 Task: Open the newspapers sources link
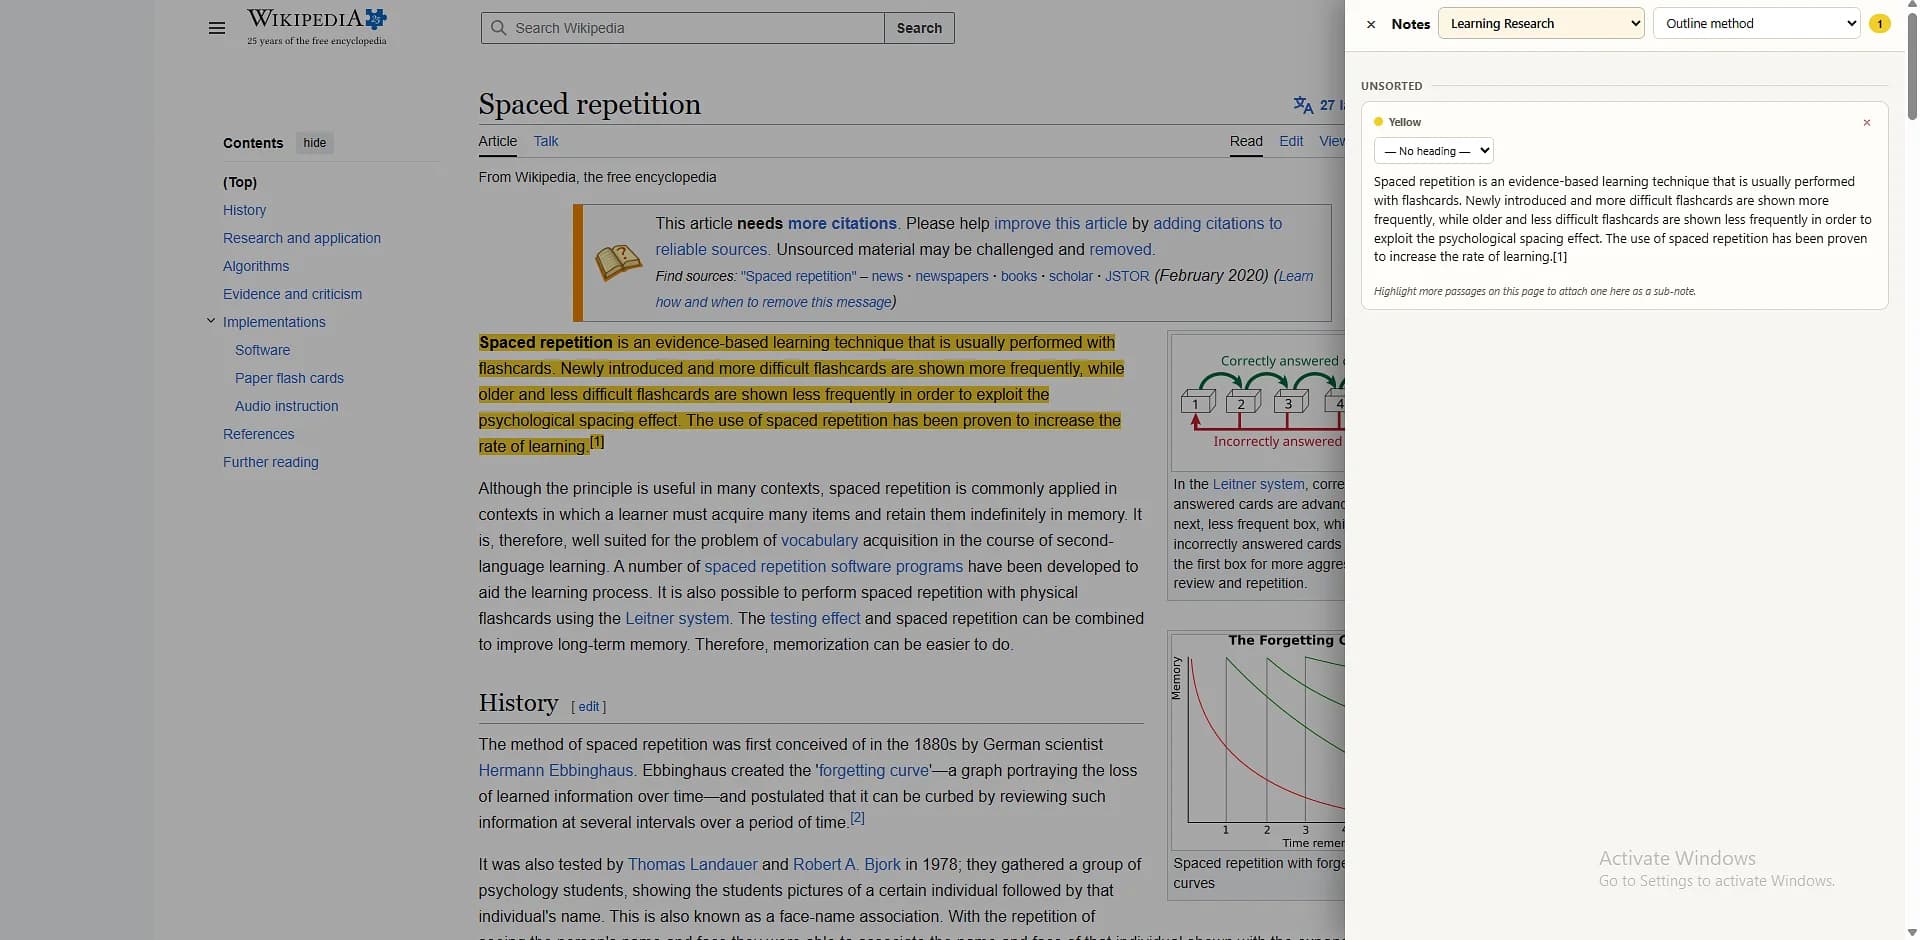click(x=951, y=276)
